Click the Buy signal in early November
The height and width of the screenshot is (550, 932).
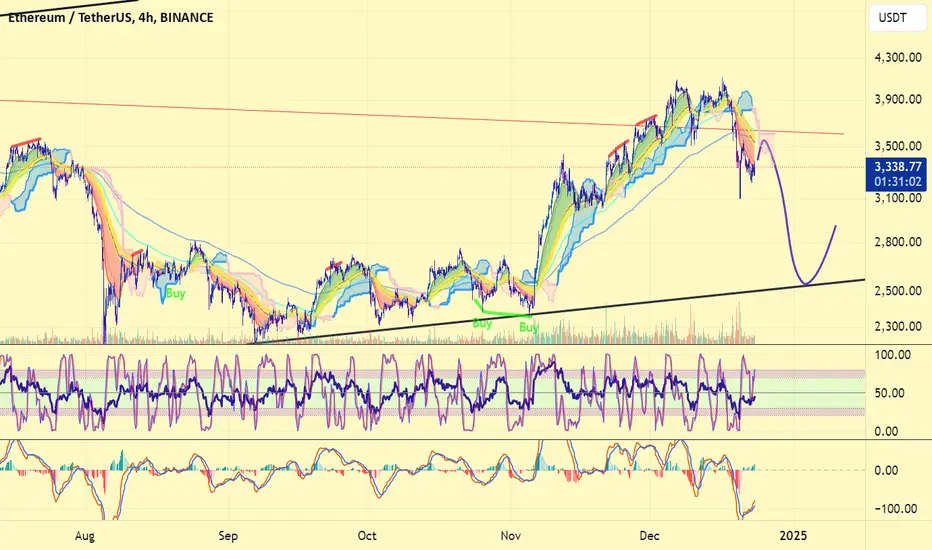(528, 327)
